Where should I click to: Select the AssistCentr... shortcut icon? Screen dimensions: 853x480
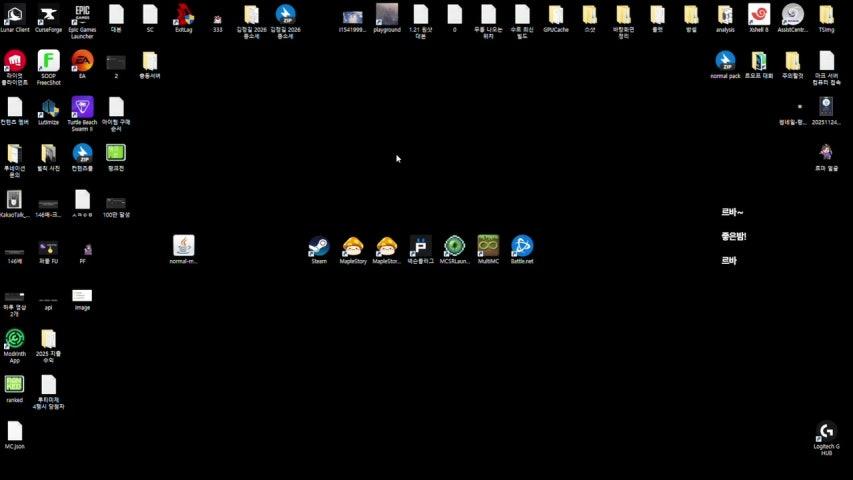793,15
